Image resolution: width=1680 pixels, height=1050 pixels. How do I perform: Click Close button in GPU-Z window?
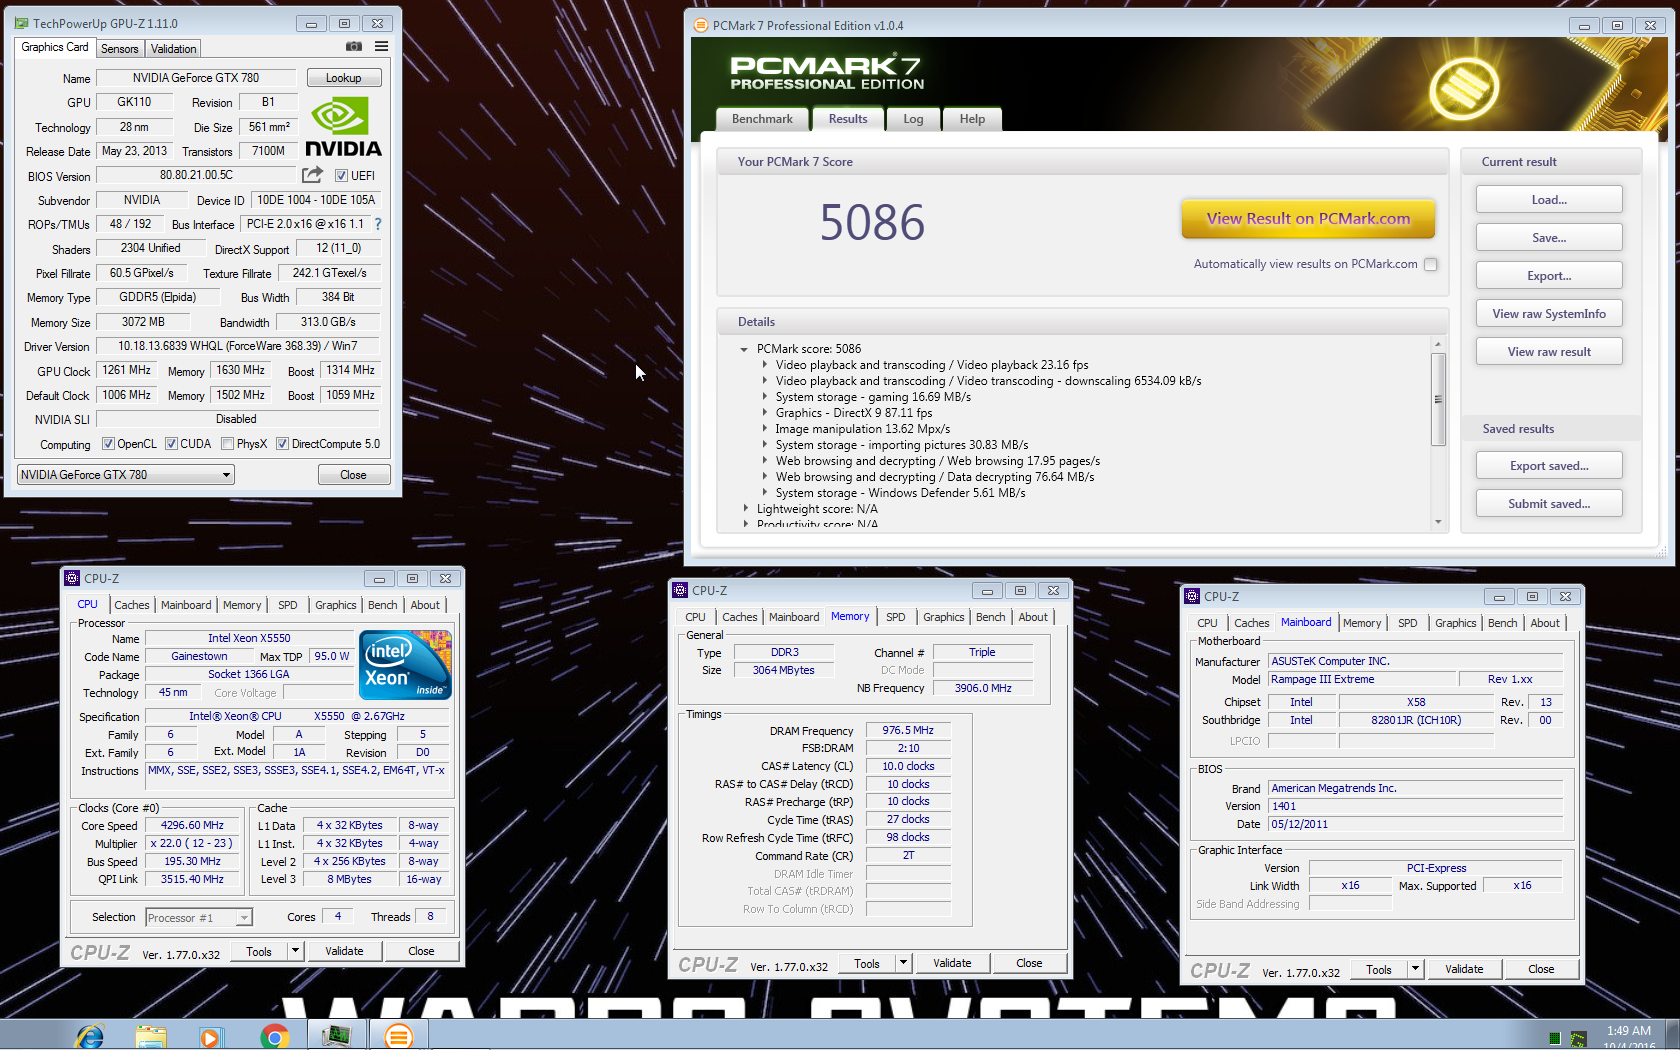tap(353, 475)
